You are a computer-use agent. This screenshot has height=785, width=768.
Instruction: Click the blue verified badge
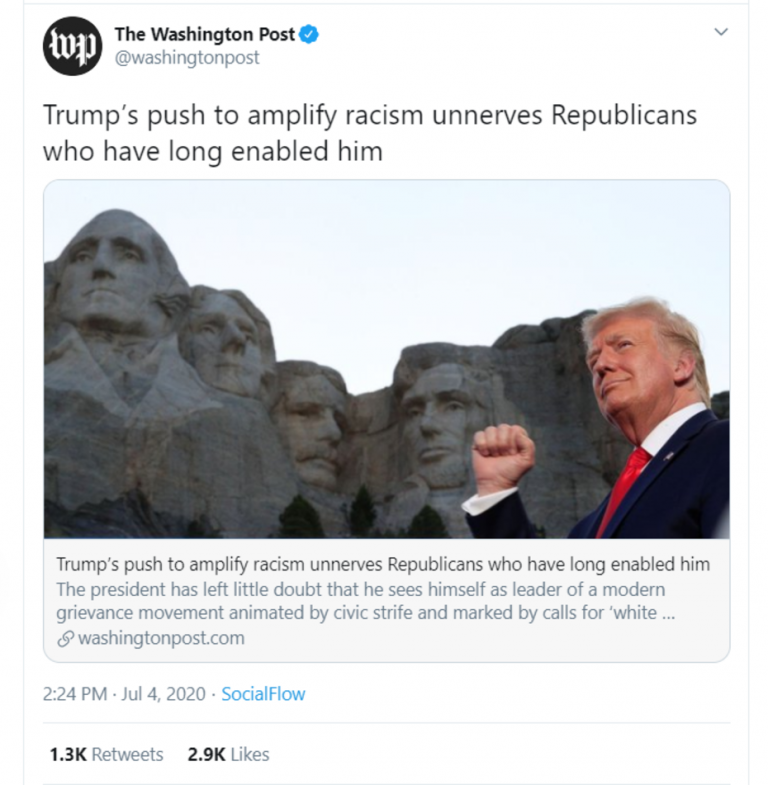(x=309, y=35)
